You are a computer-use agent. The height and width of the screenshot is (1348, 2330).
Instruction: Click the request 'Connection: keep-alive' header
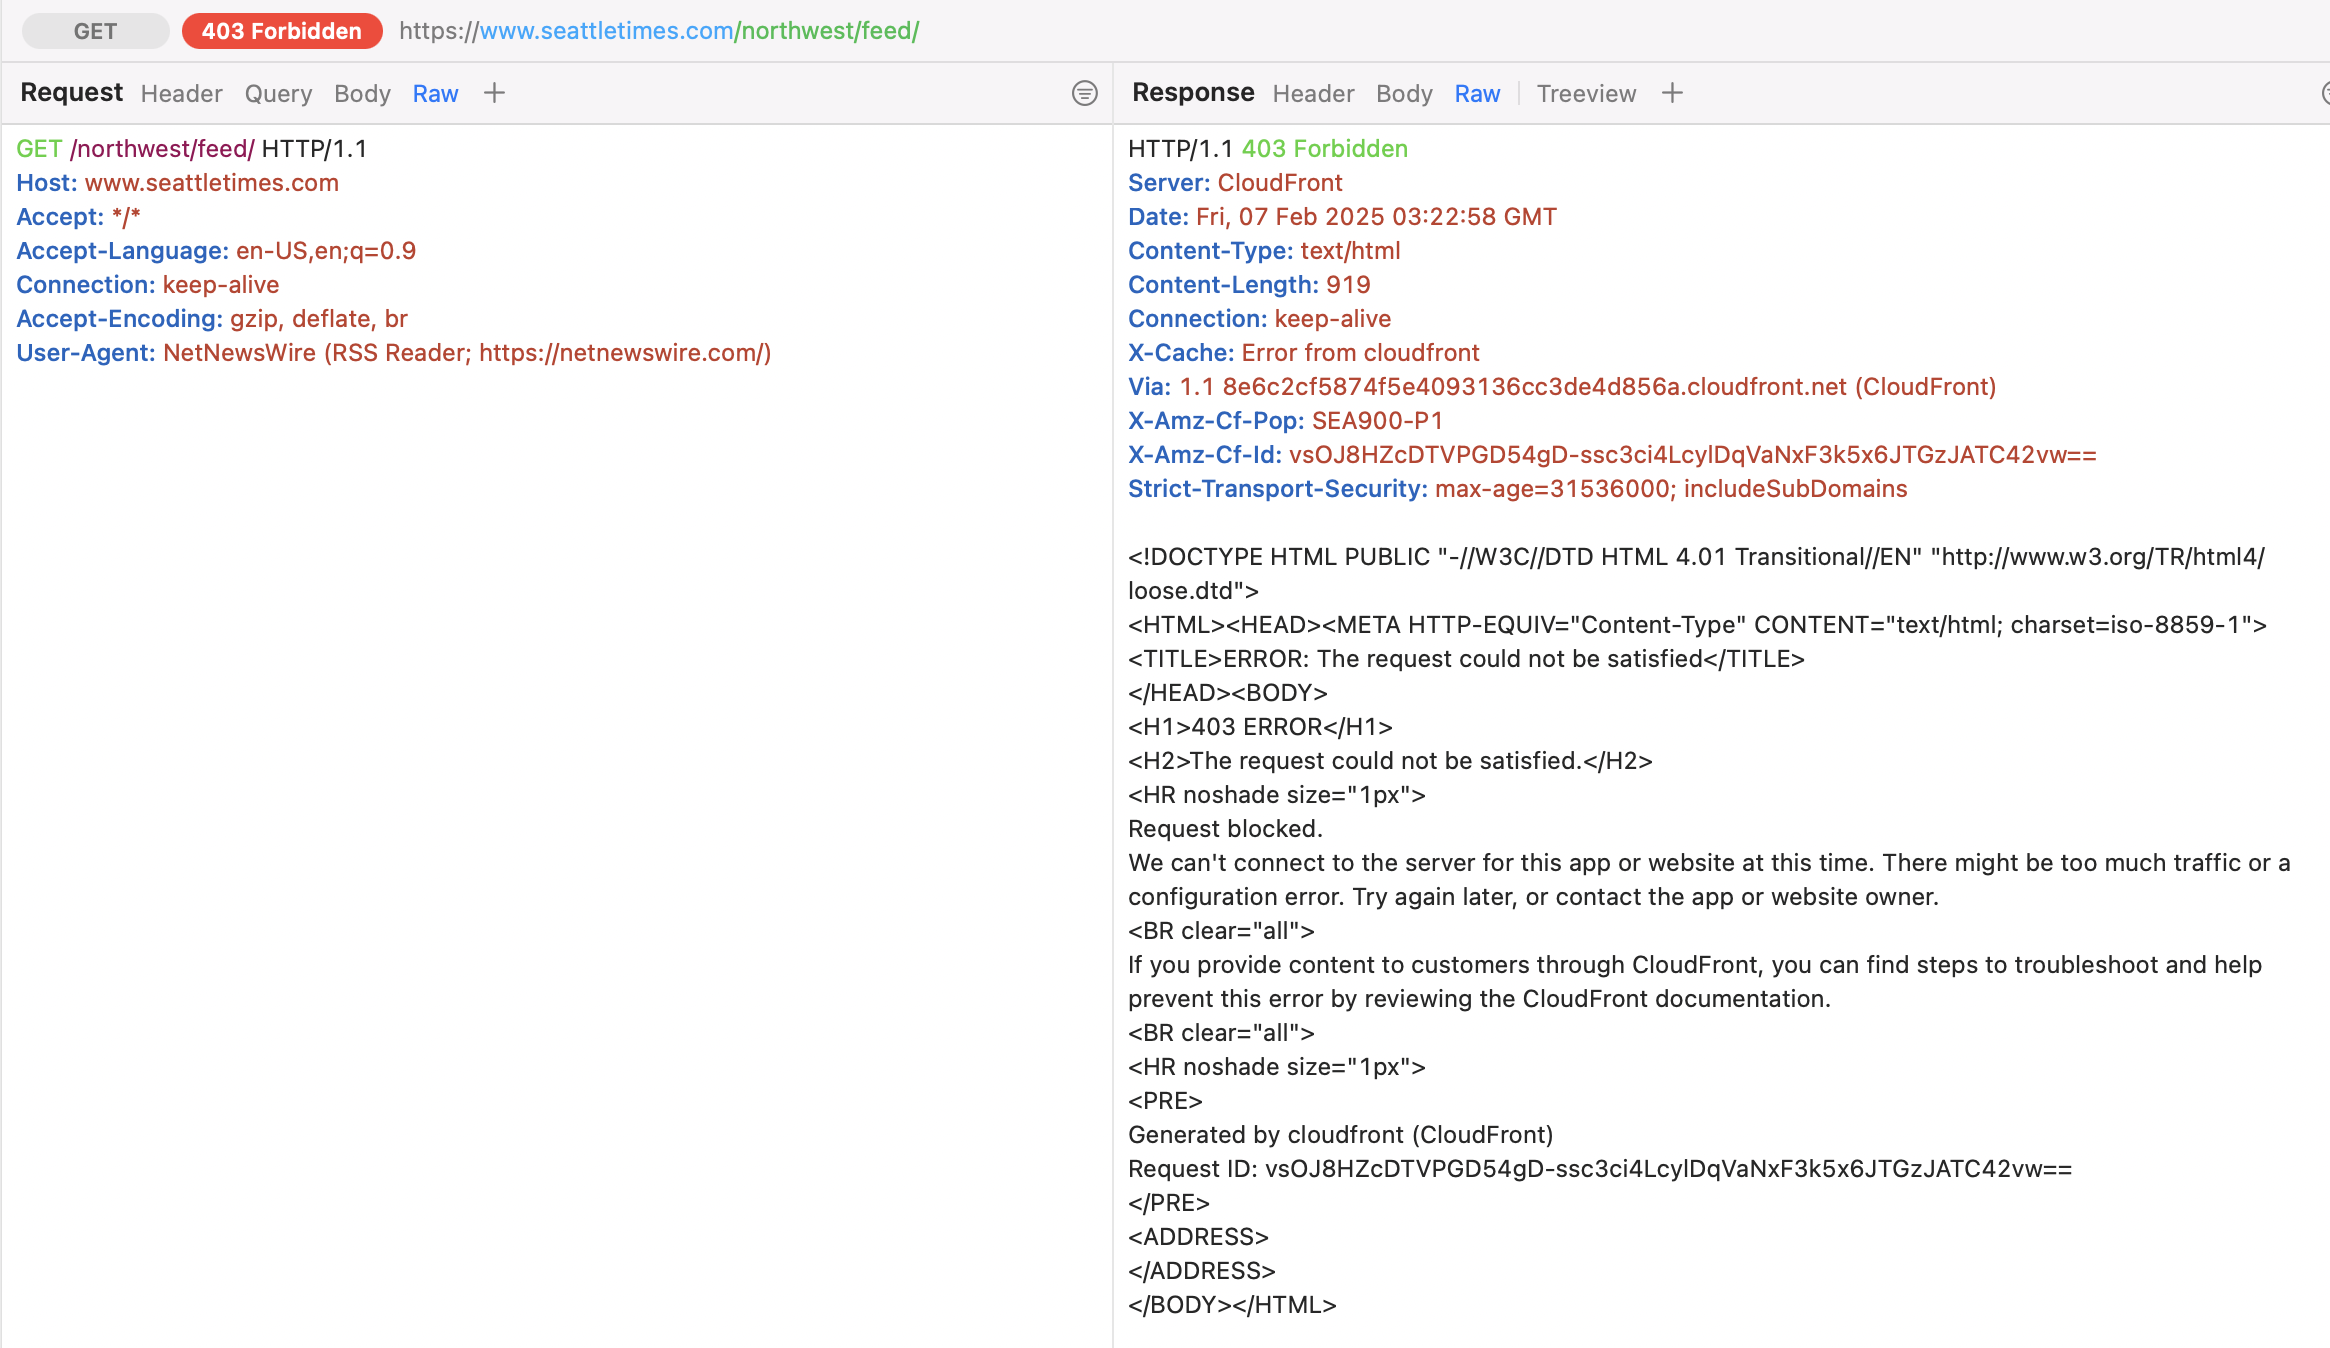[x=148, y=285]
